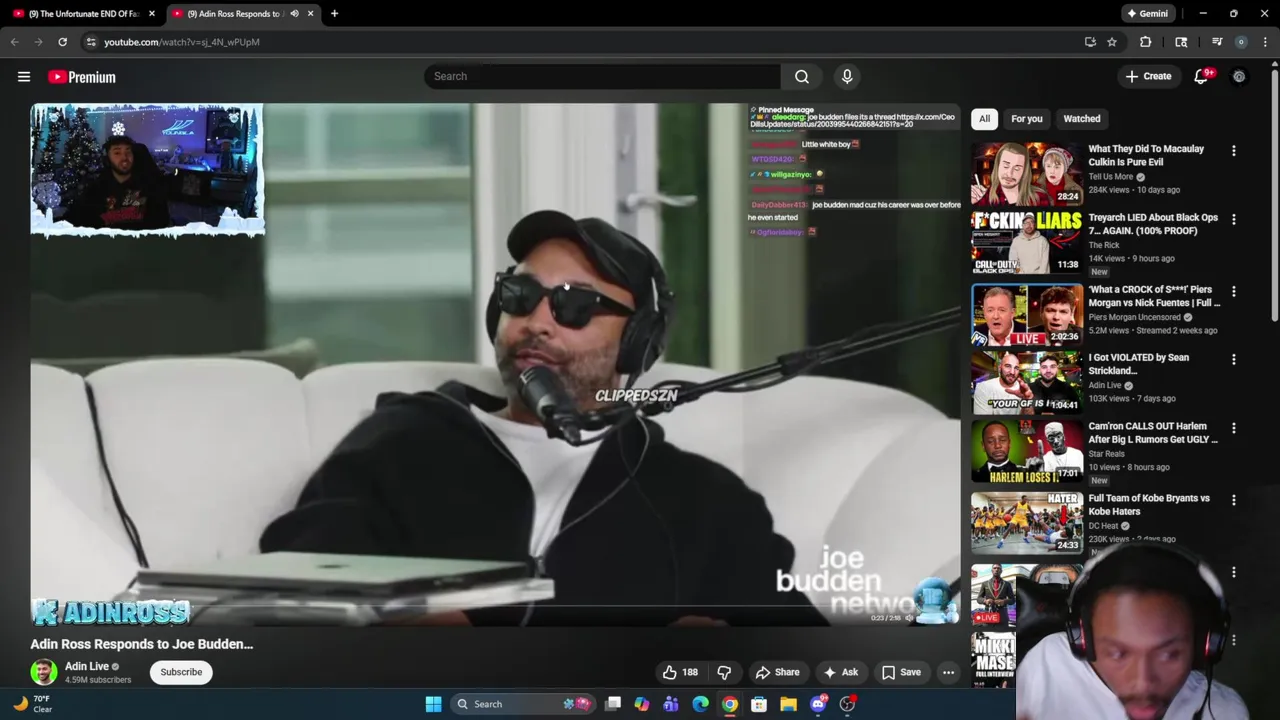1280x720 pixels.
Task: Click the Share button
Action: tap(777, 673)
